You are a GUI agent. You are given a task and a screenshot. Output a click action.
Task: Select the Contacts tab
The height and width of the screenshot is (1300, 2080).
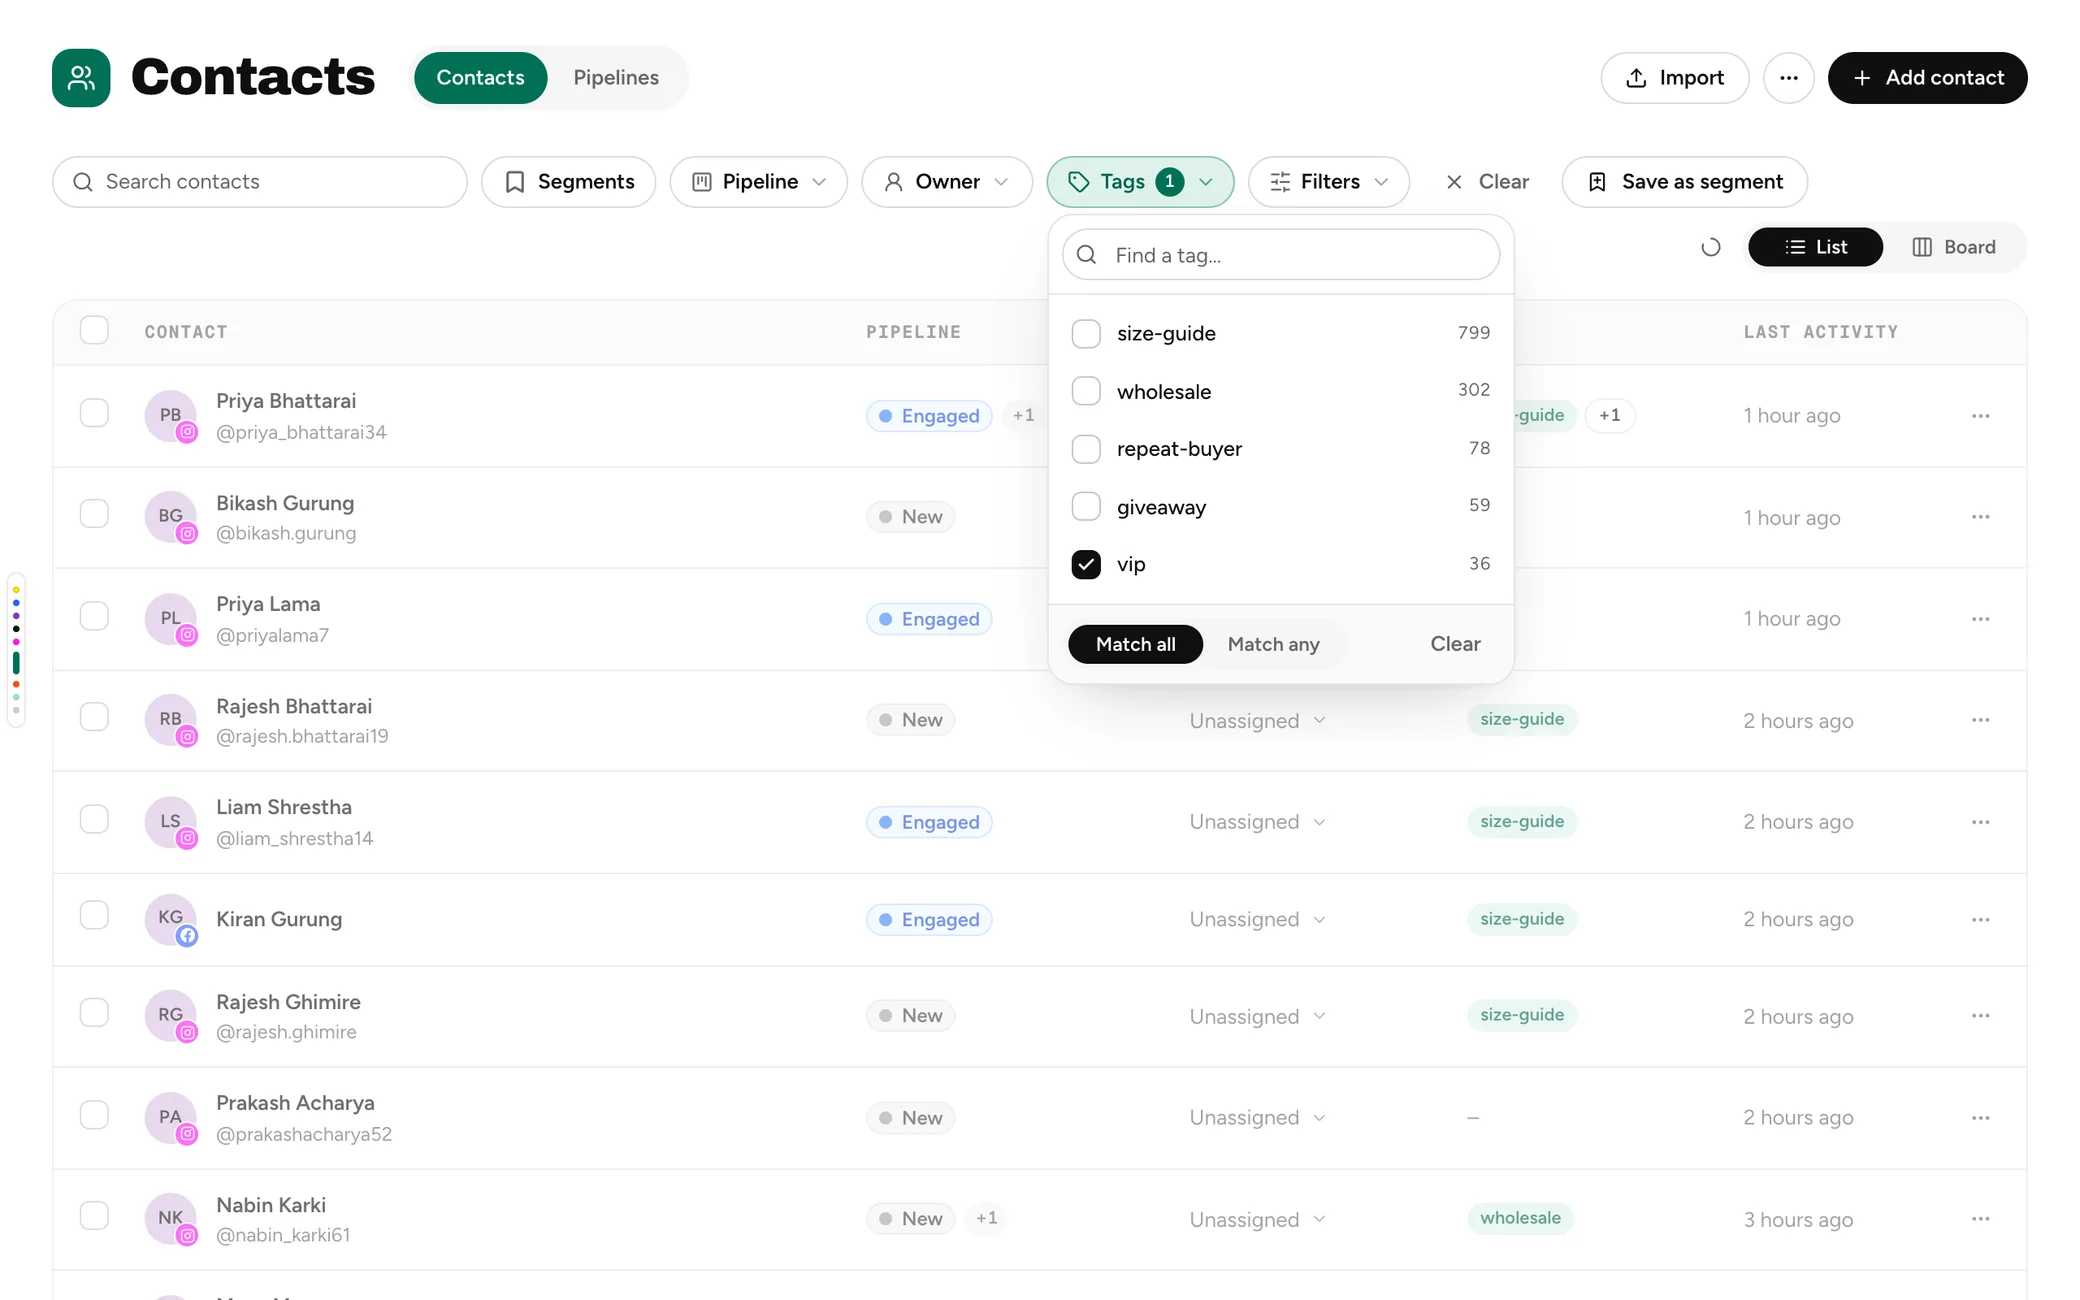[480, 78]
